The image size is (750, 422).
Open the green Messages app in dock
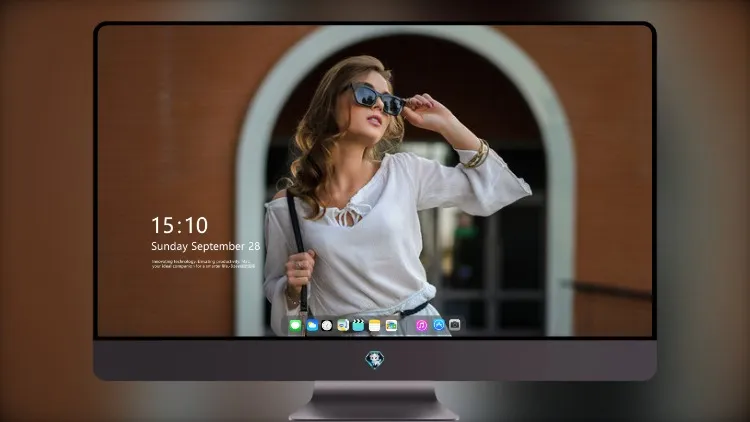pyautogui.click(x=295, y=325)
